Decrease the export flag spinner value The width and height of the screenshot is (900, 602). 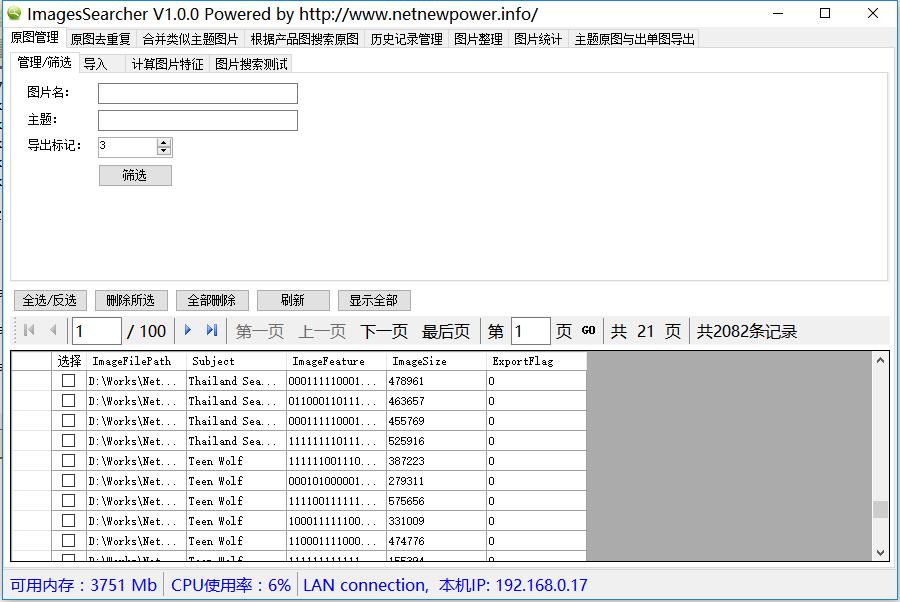164,152
